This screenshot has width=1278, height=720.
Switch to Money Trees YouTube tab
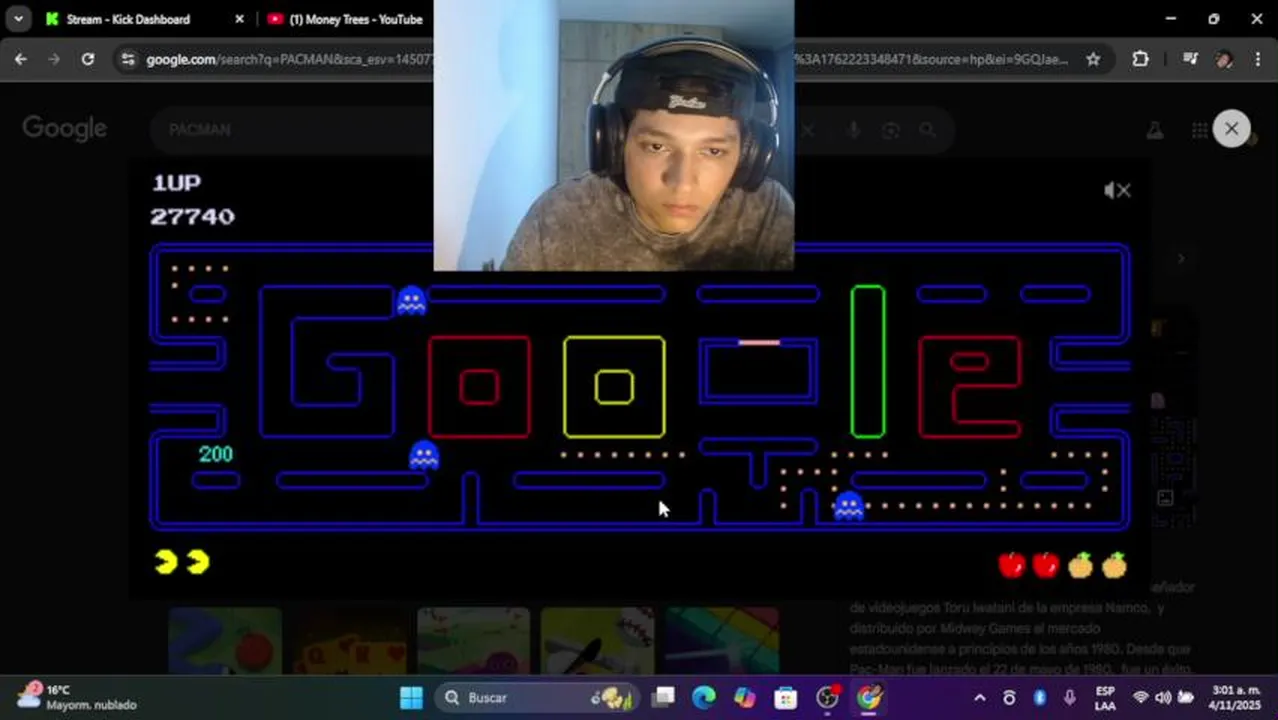345,19
